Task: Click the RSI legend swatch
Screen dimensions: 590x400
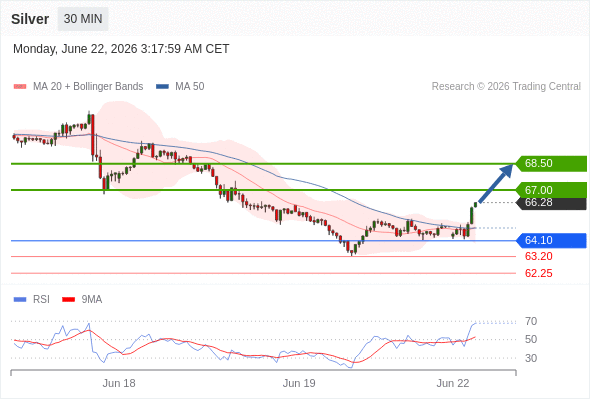Action: (20, 300)
